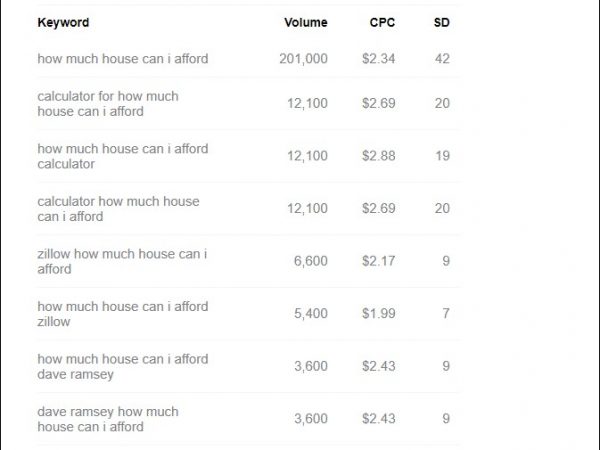Click 'zillow how much house can i afford'
The image size is (600, 450).
(122, 261)
